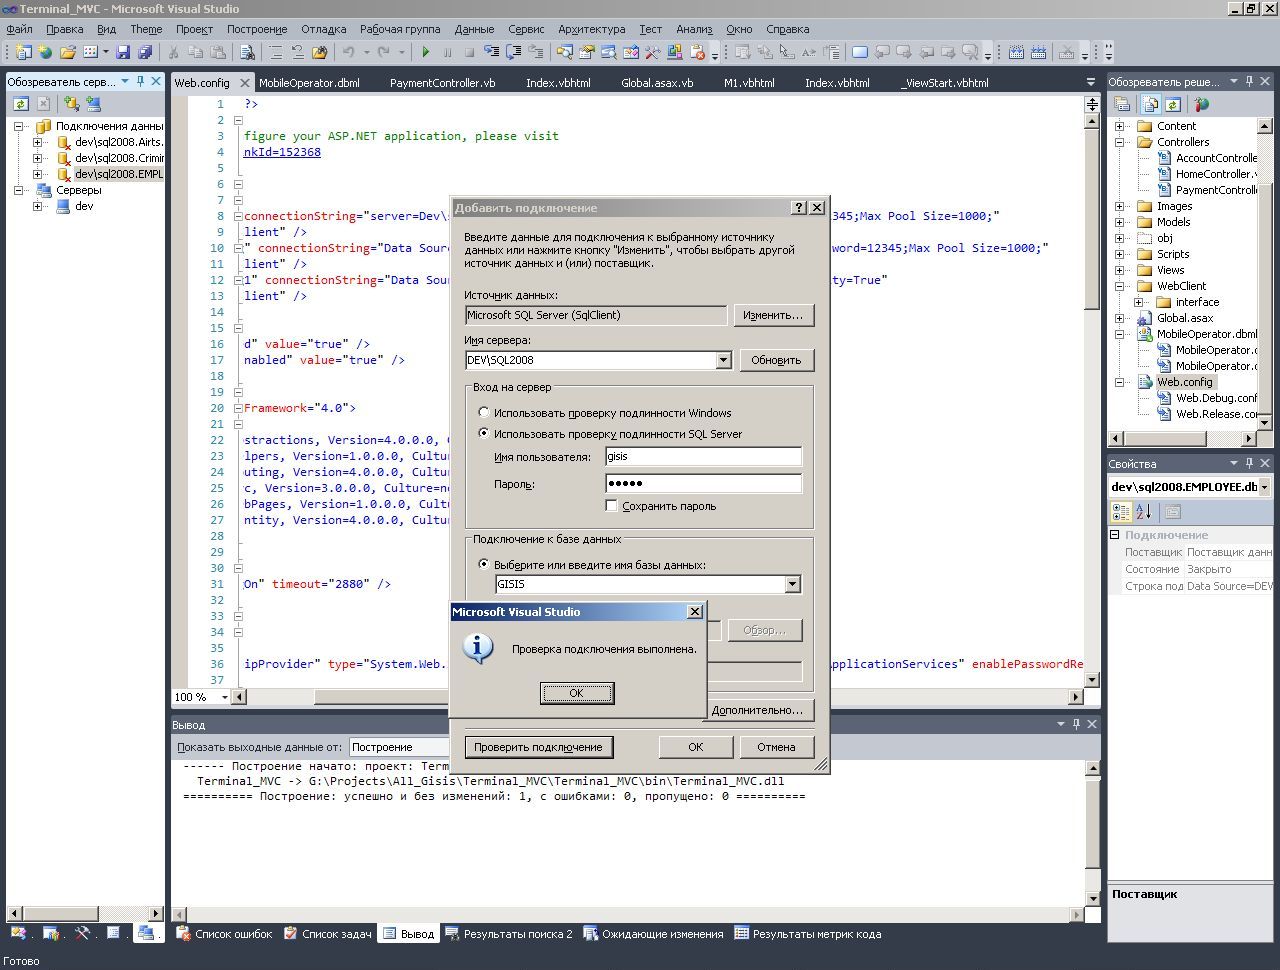Screen dimensions: 1280x970
Task: Open the 'Построение' menu
Action: click(257, 29)
